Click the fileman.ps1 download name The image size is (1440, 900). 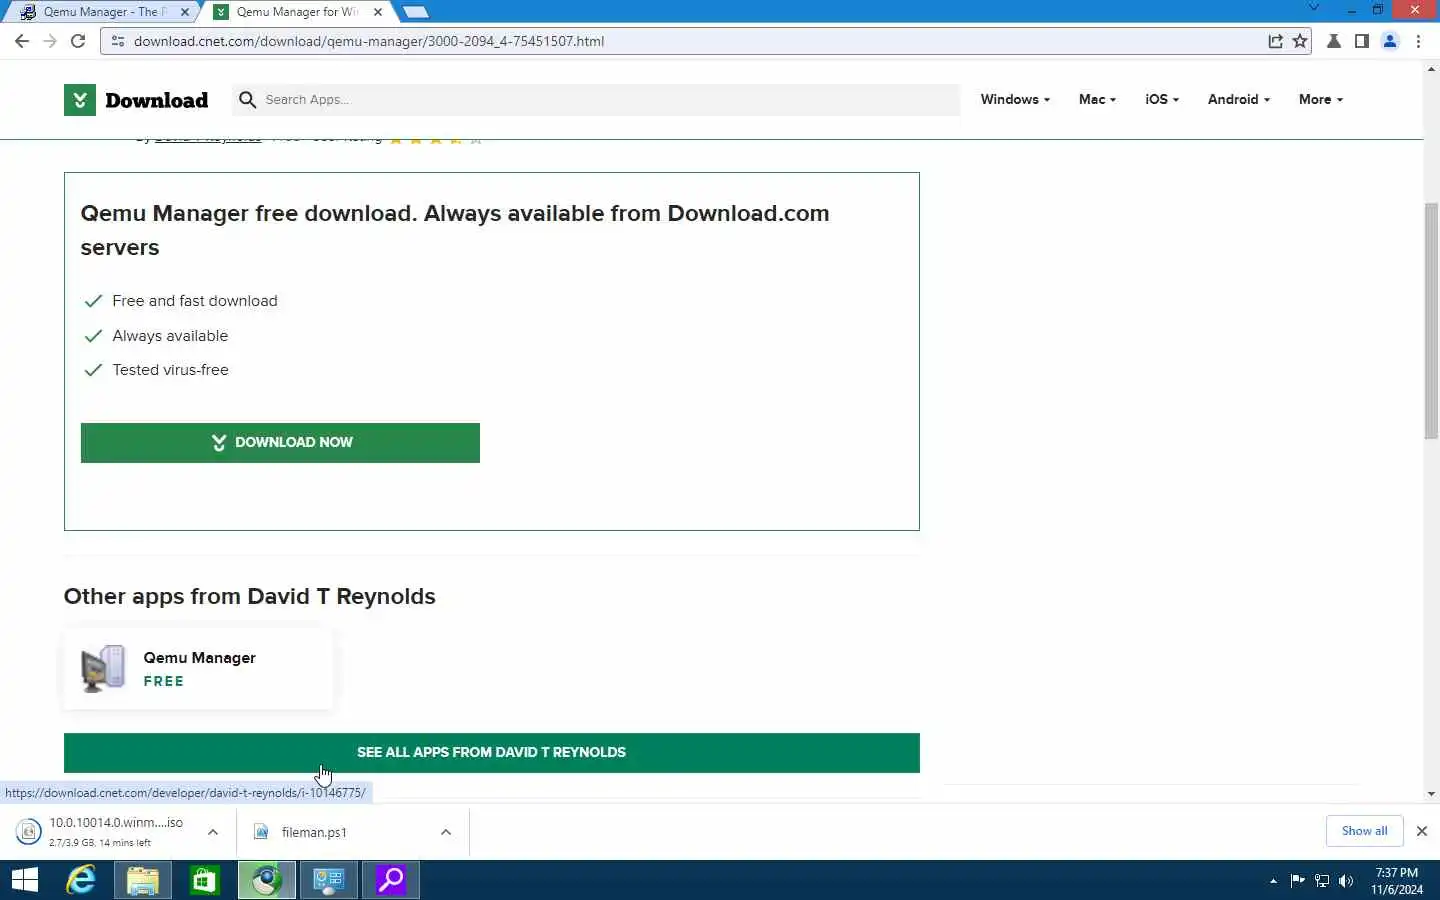(x=314, y=832)
